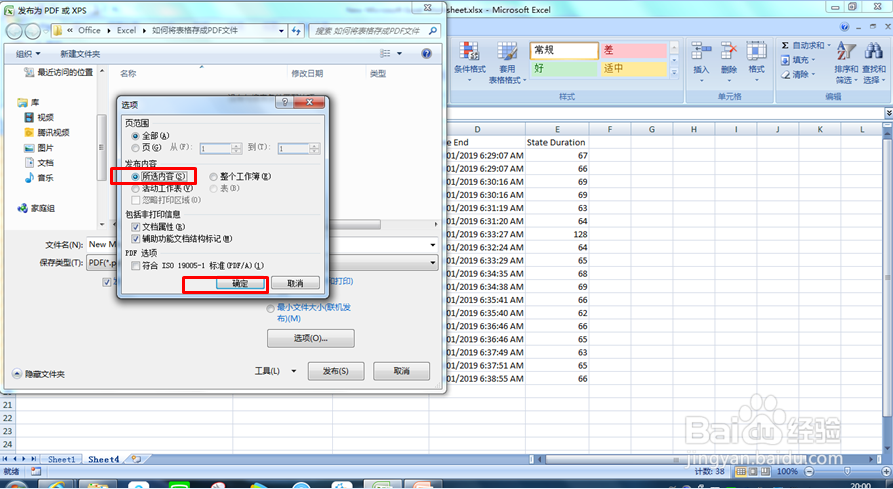
Task: Click the Options button in save dialog
Action: tap(310, 338)
